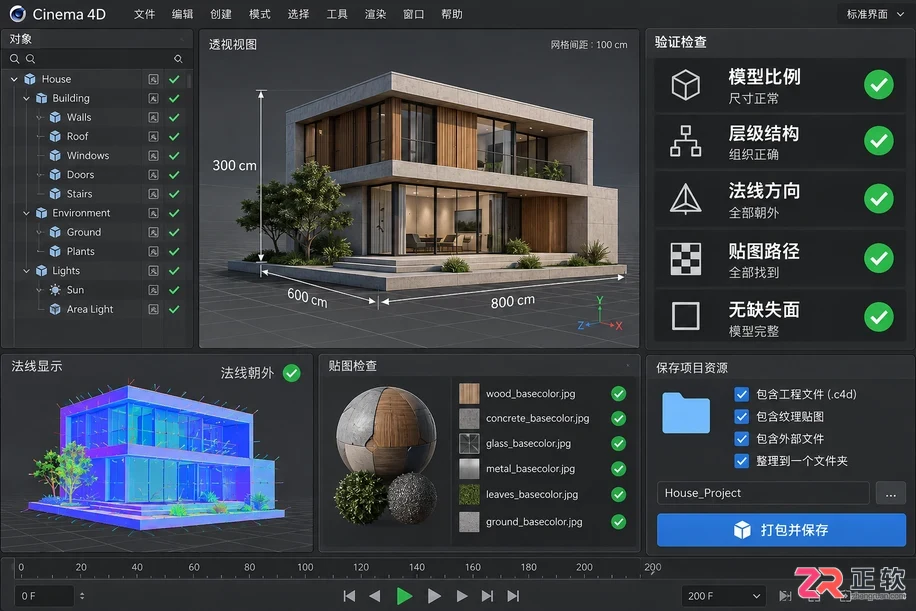Click the 模型比例 cube icon
916x611 pixels.
pyautogui.click(x=685, y=85)
